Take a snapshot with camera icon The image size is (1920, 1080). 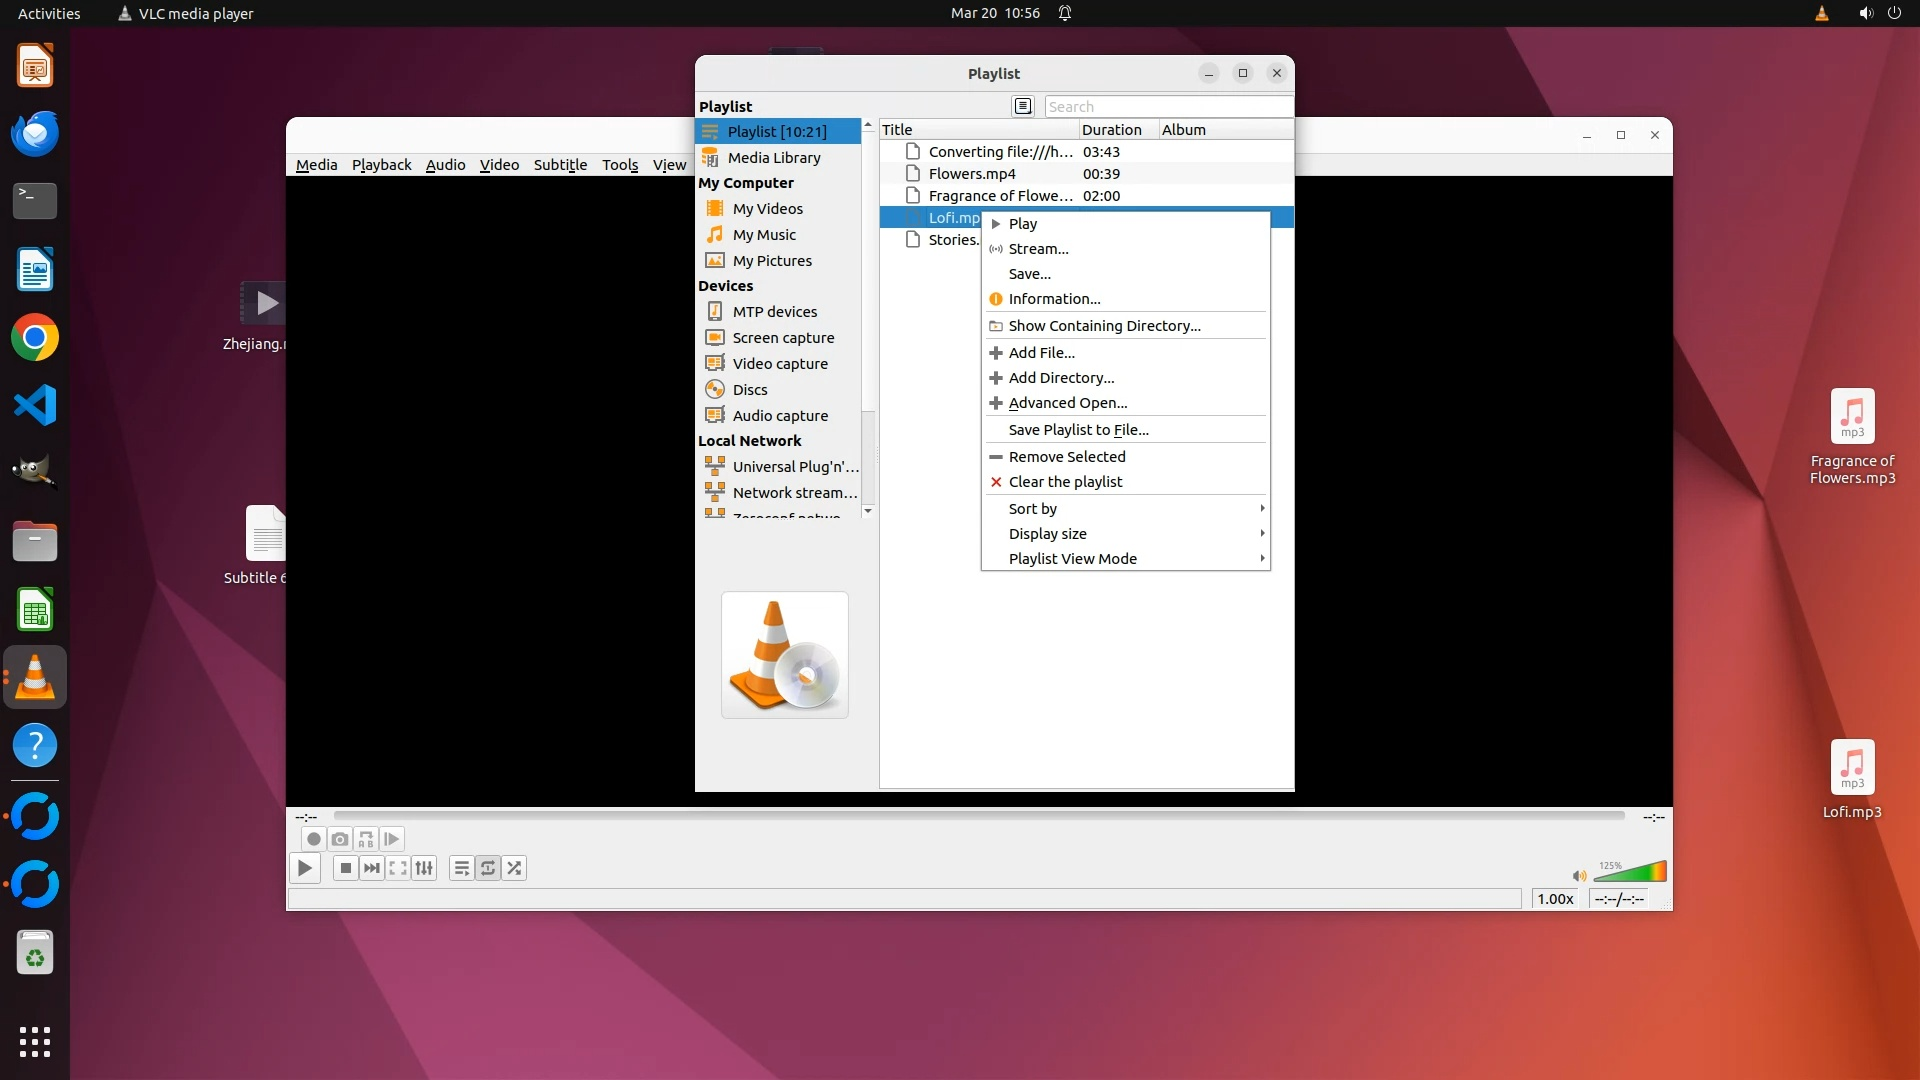coord(340,839)
